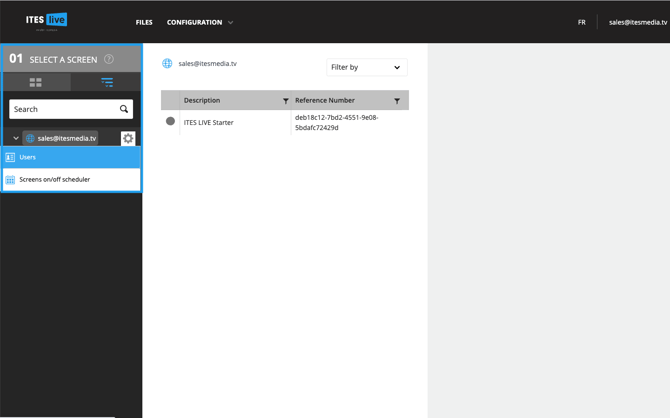Open the Filter by dropdown
Viewport: 670px width, 418px height.
pos(367,67)
